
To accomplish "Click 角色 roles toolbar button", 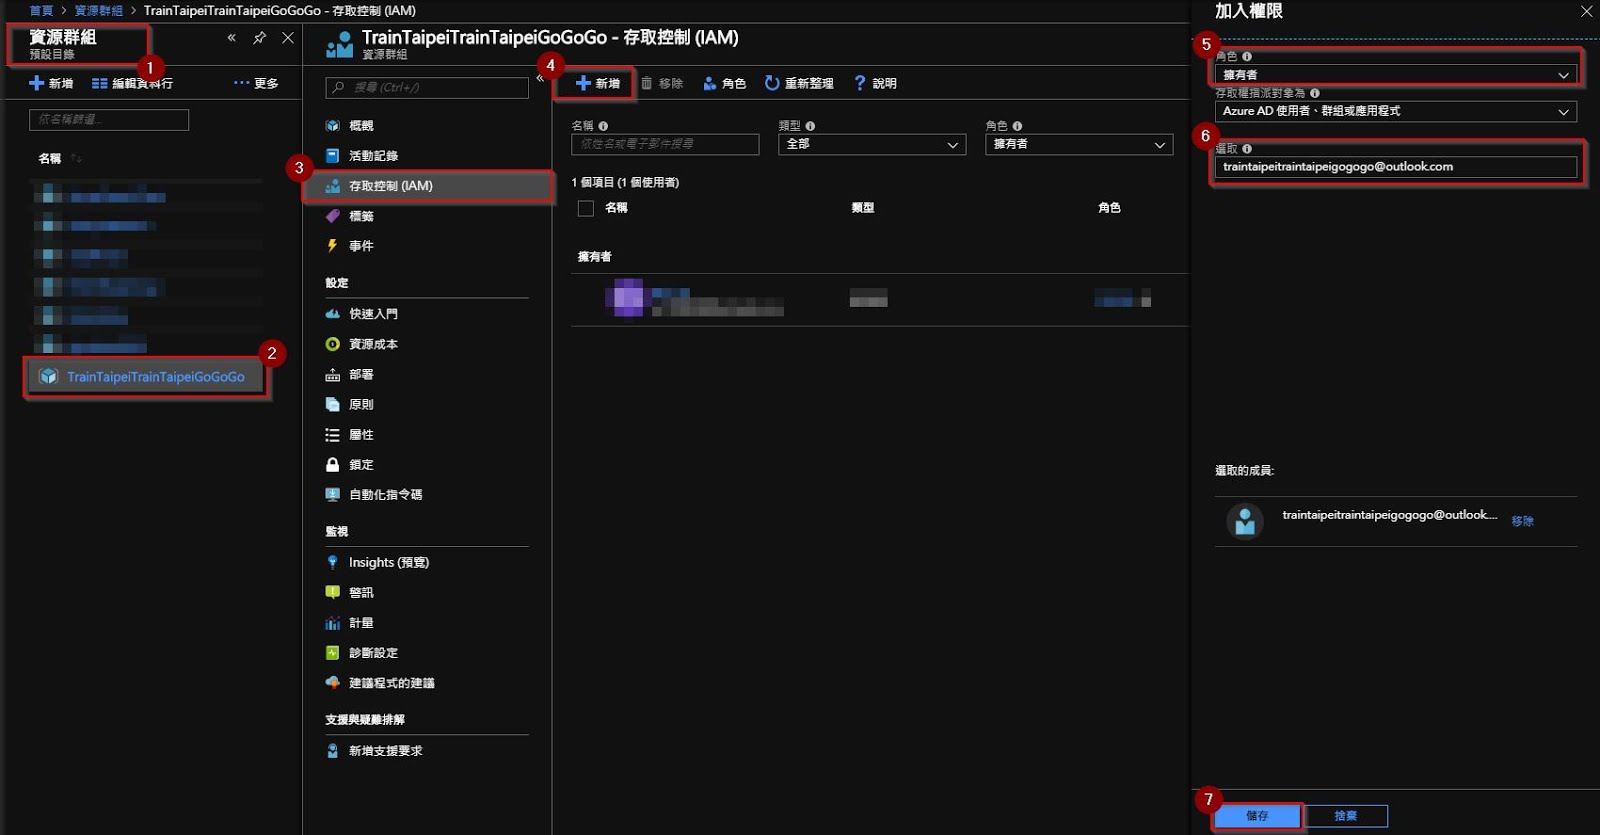I will pos(725,83).
